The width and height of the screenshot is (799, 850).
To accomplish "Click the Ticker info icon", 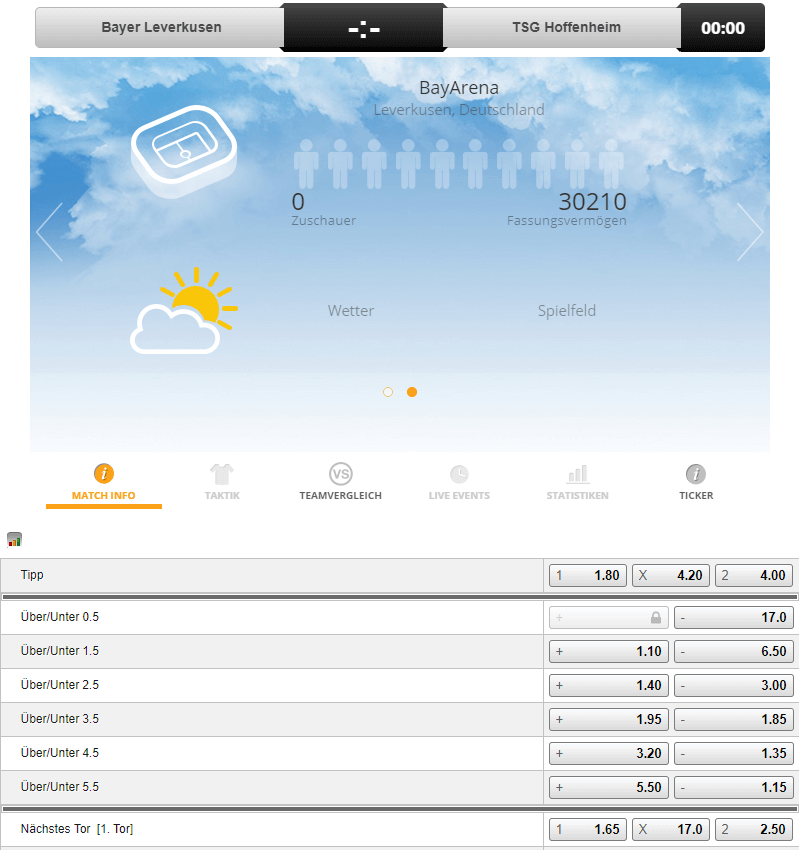I will (696, 474).
